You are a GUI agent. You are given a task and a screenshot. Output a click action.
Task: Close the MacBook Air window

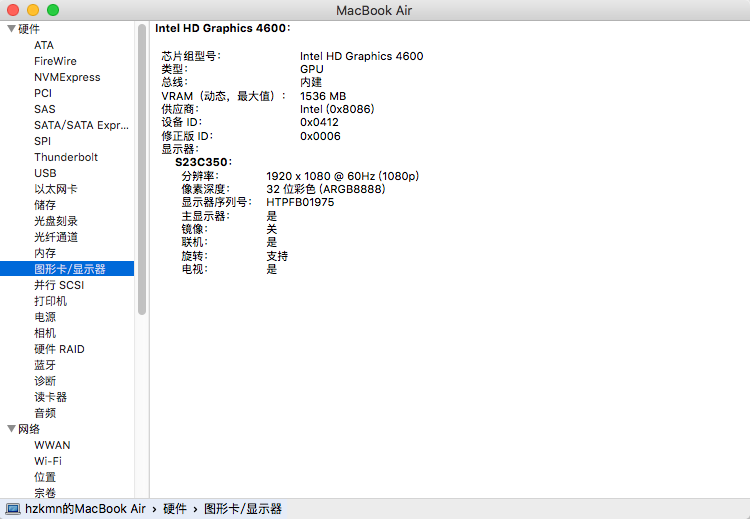pos(13,10)
